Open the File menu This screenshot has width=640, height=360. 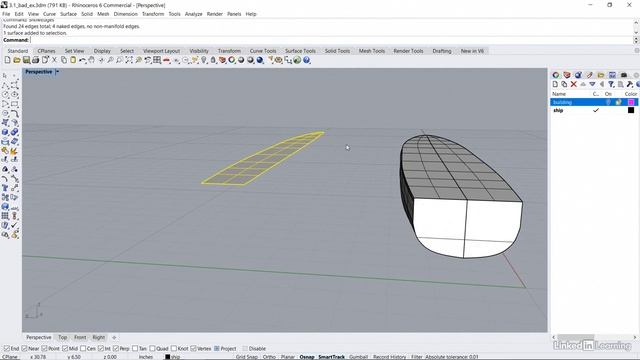pos(6,14)
